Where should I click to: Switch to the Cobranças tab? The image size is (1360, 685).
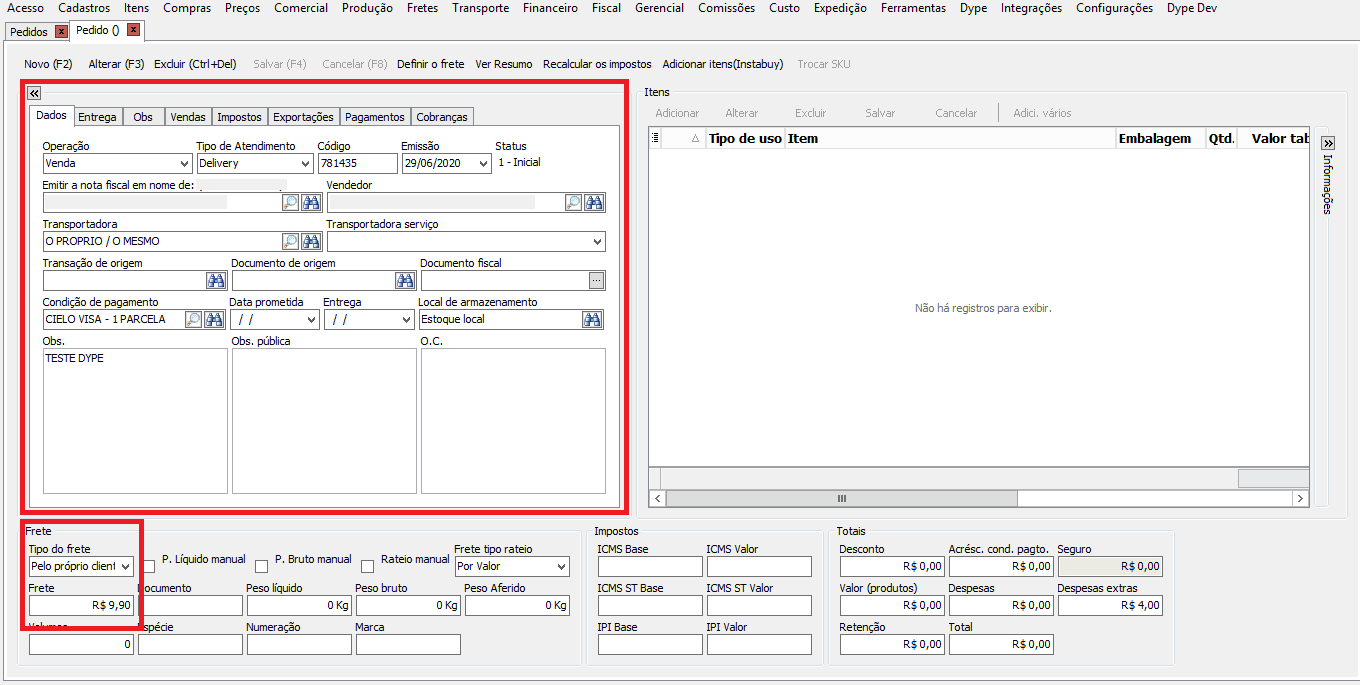[441, 117]
